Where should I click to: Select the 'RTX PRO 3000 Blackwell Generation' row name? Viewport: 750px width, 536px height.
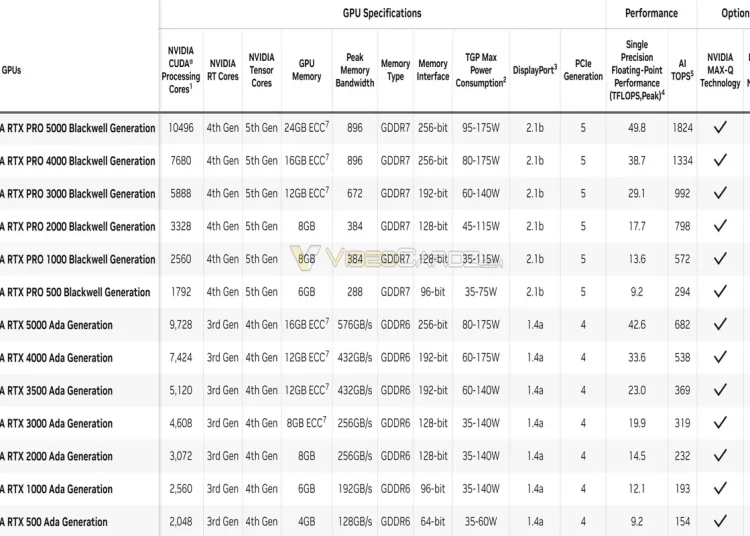(78, 194)
